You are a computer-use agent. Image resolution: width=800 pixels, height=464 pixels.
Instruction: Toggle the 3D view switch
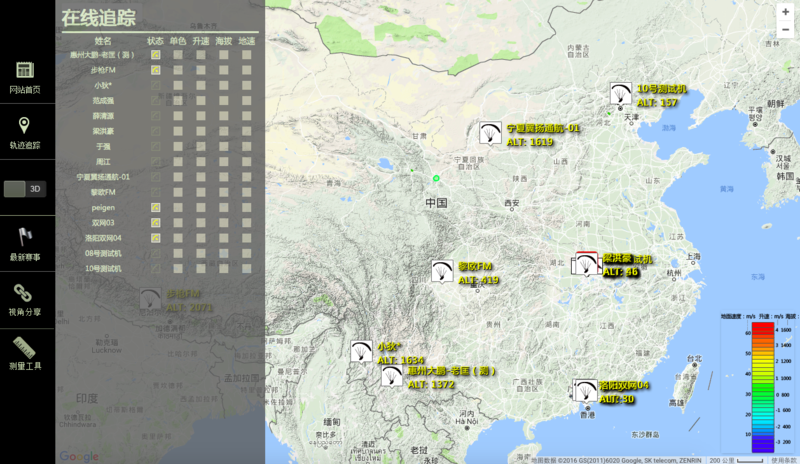[x=24, y=189]
